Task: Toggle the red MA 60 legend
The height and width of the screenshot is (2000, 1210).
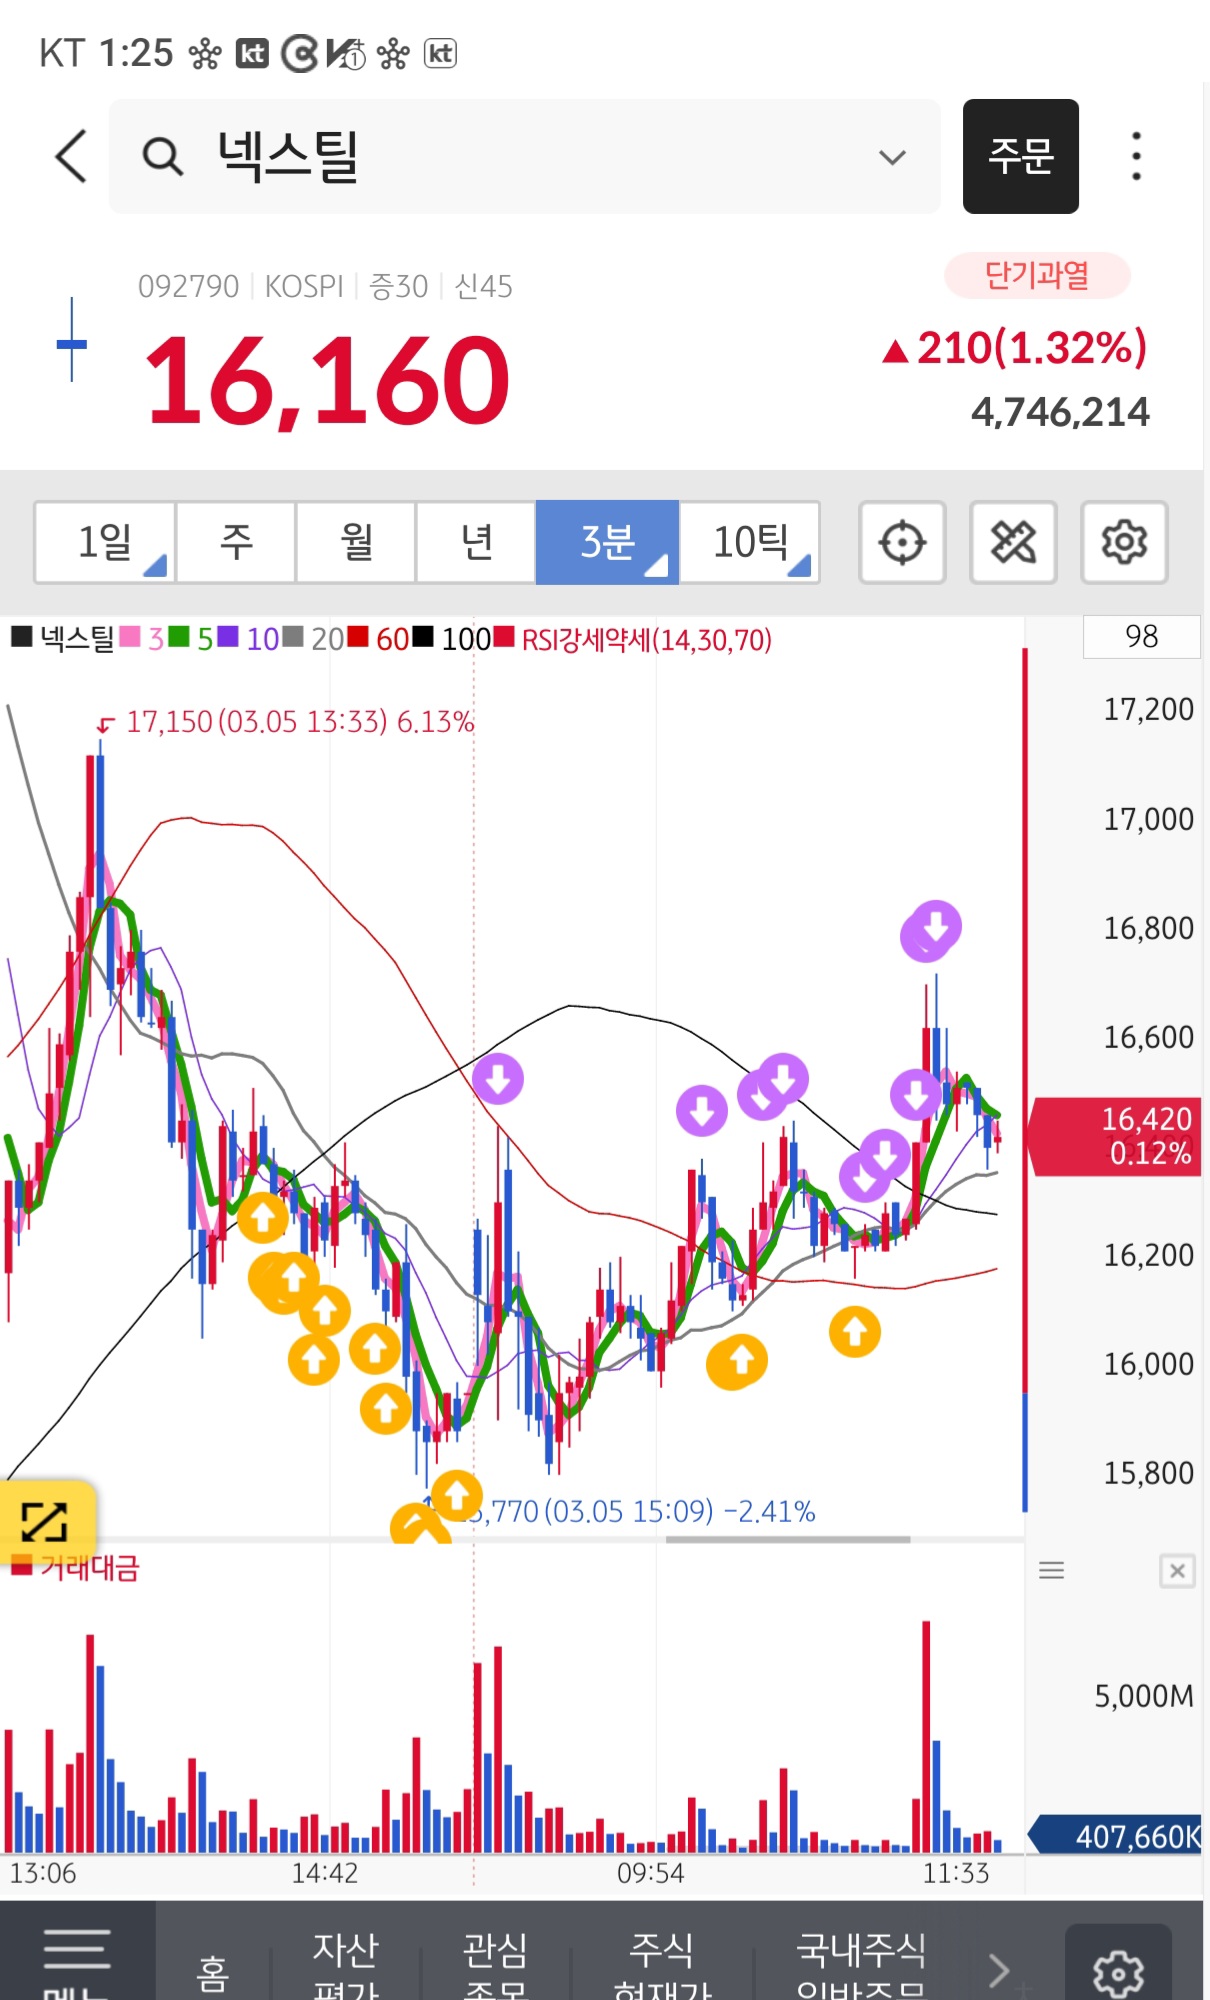Action: (378, 638)
